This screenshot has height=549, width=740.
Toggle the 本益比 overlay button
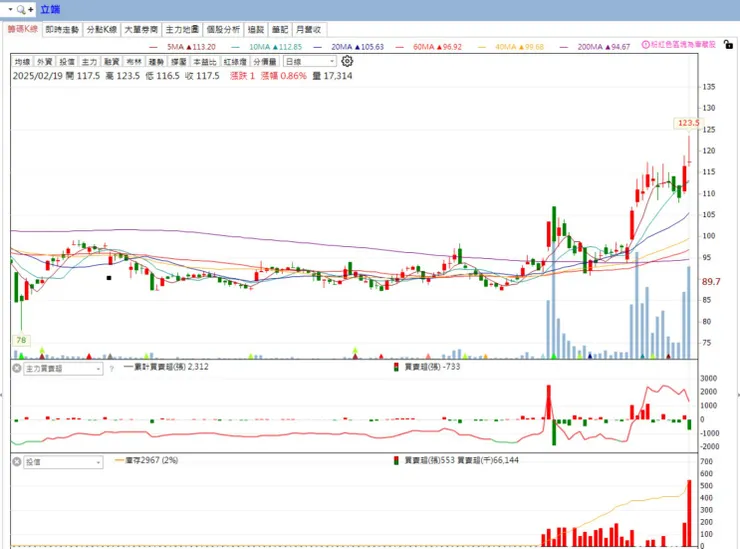pos(205,62)
